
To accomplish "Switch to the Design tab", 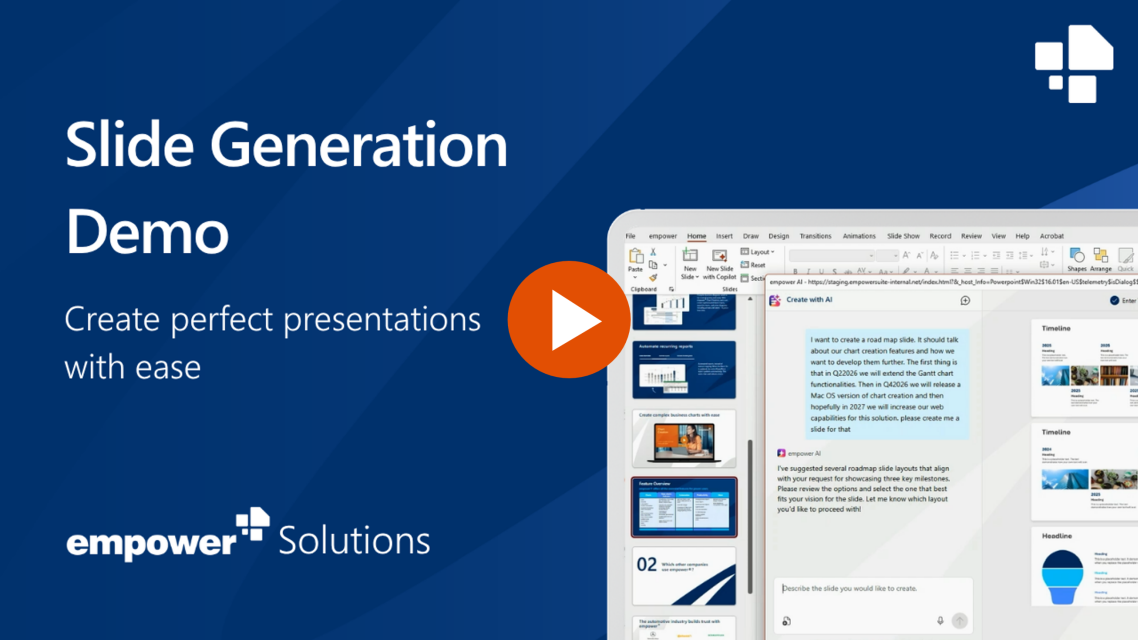I will (x=779, y=236).
